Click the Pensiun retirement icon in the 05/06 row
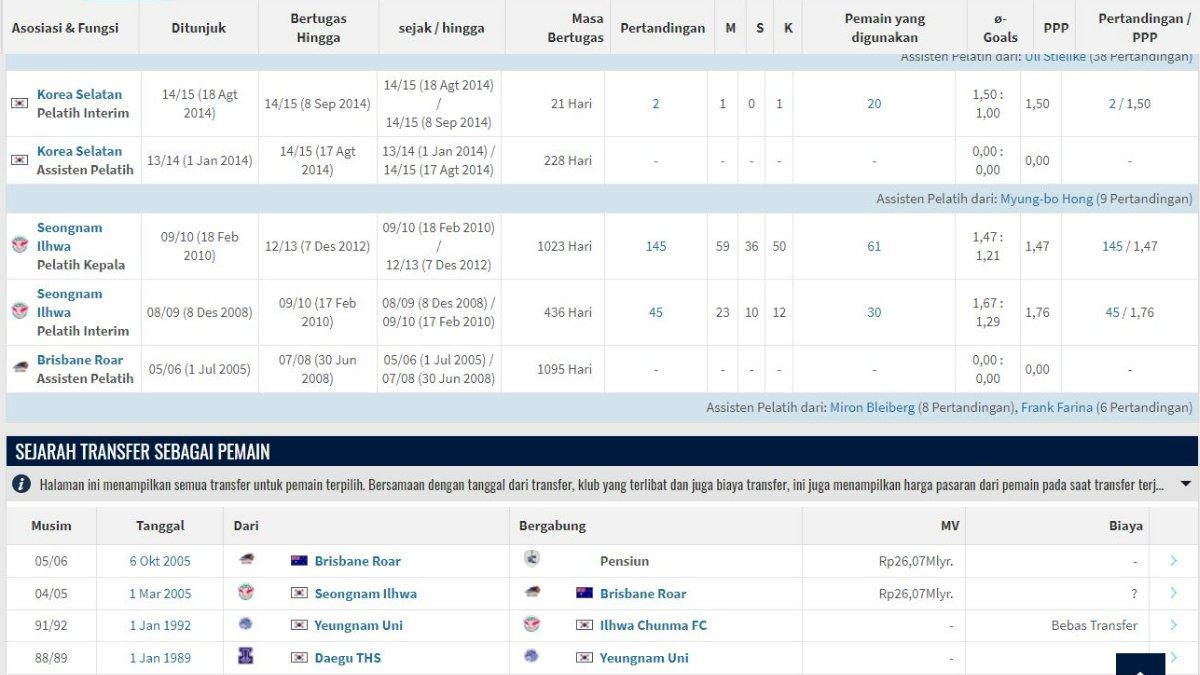Screen dimensions: 1200x675 coord(531,560)
